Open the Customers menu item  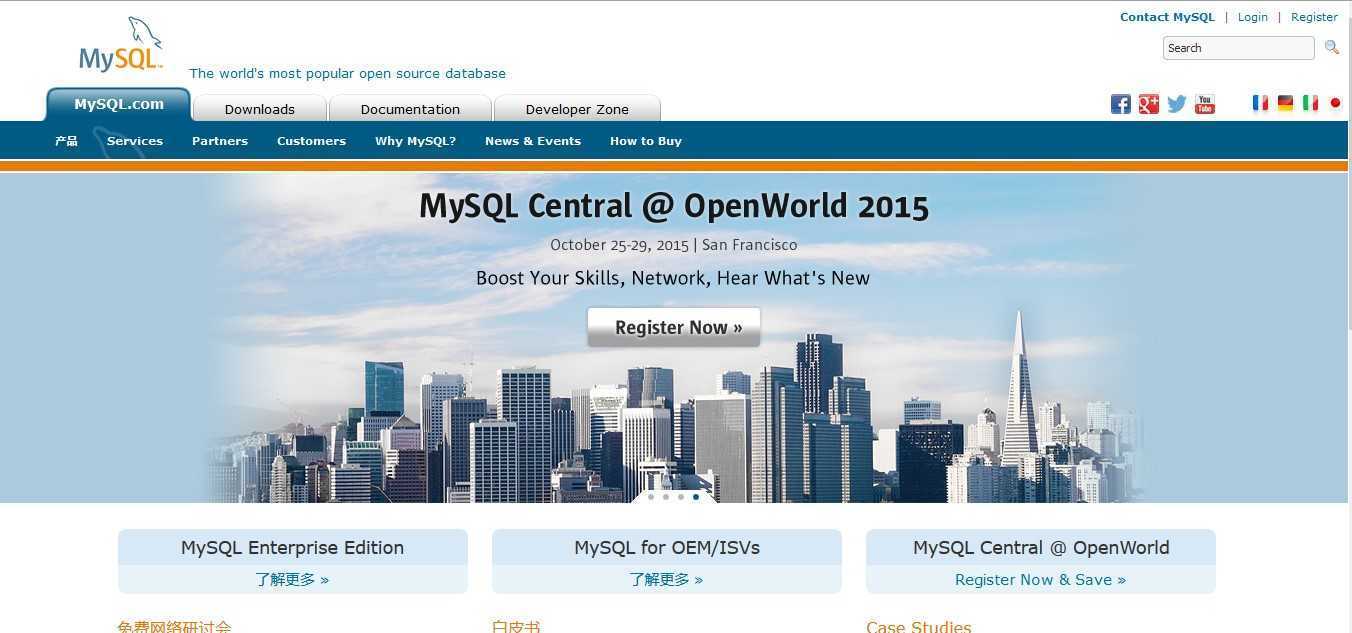311,141
